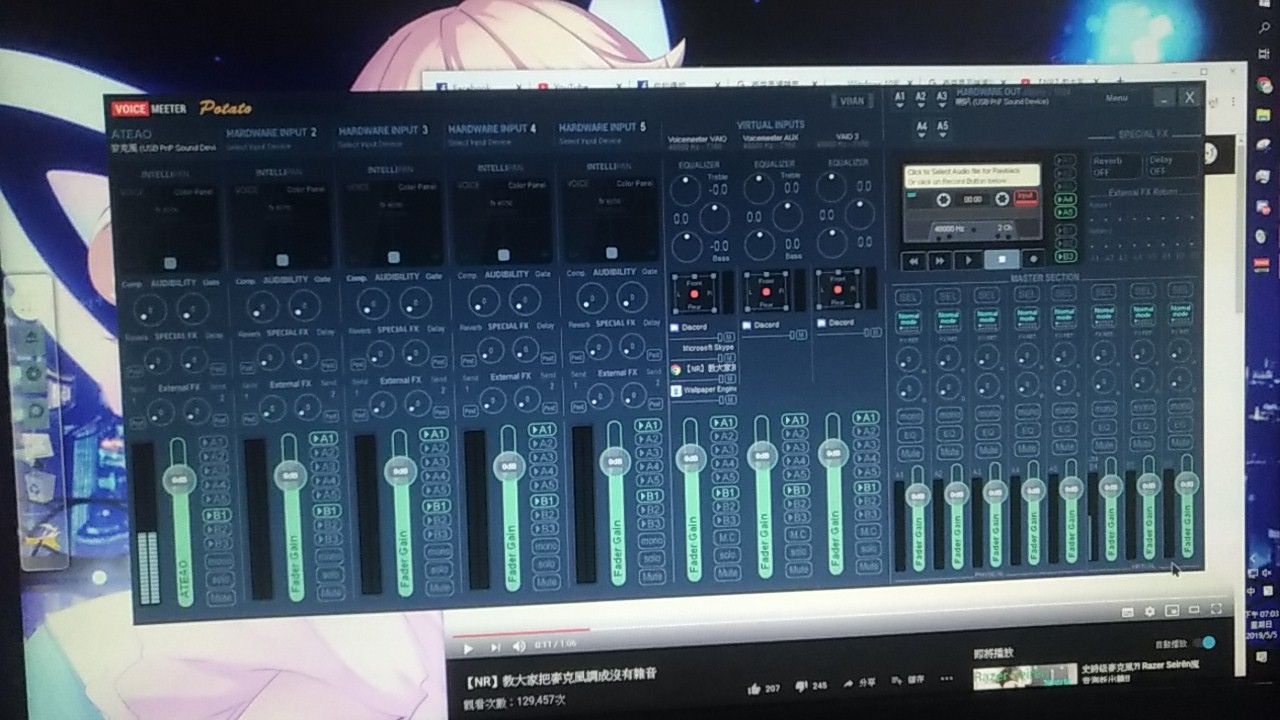The width and height of the screenshot is (1280, 720).
Task: Stop the cassette recorder
Action: click(1001, 259)
